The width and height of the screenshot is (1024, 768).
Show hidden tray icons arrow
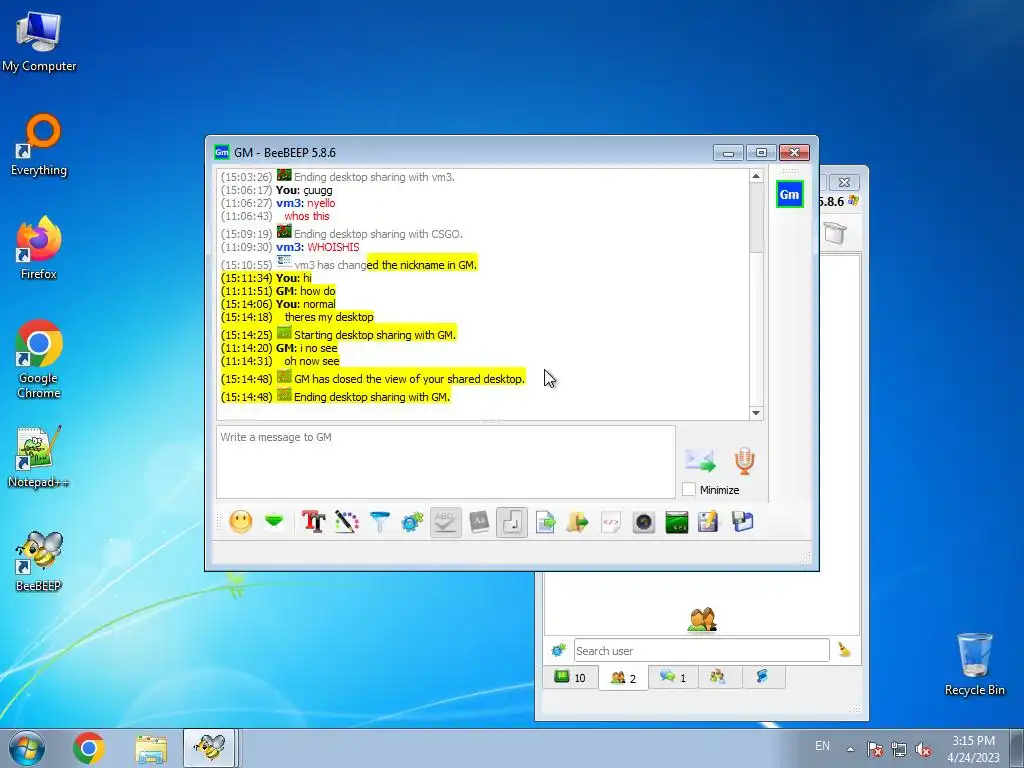(x=850, y=749)
